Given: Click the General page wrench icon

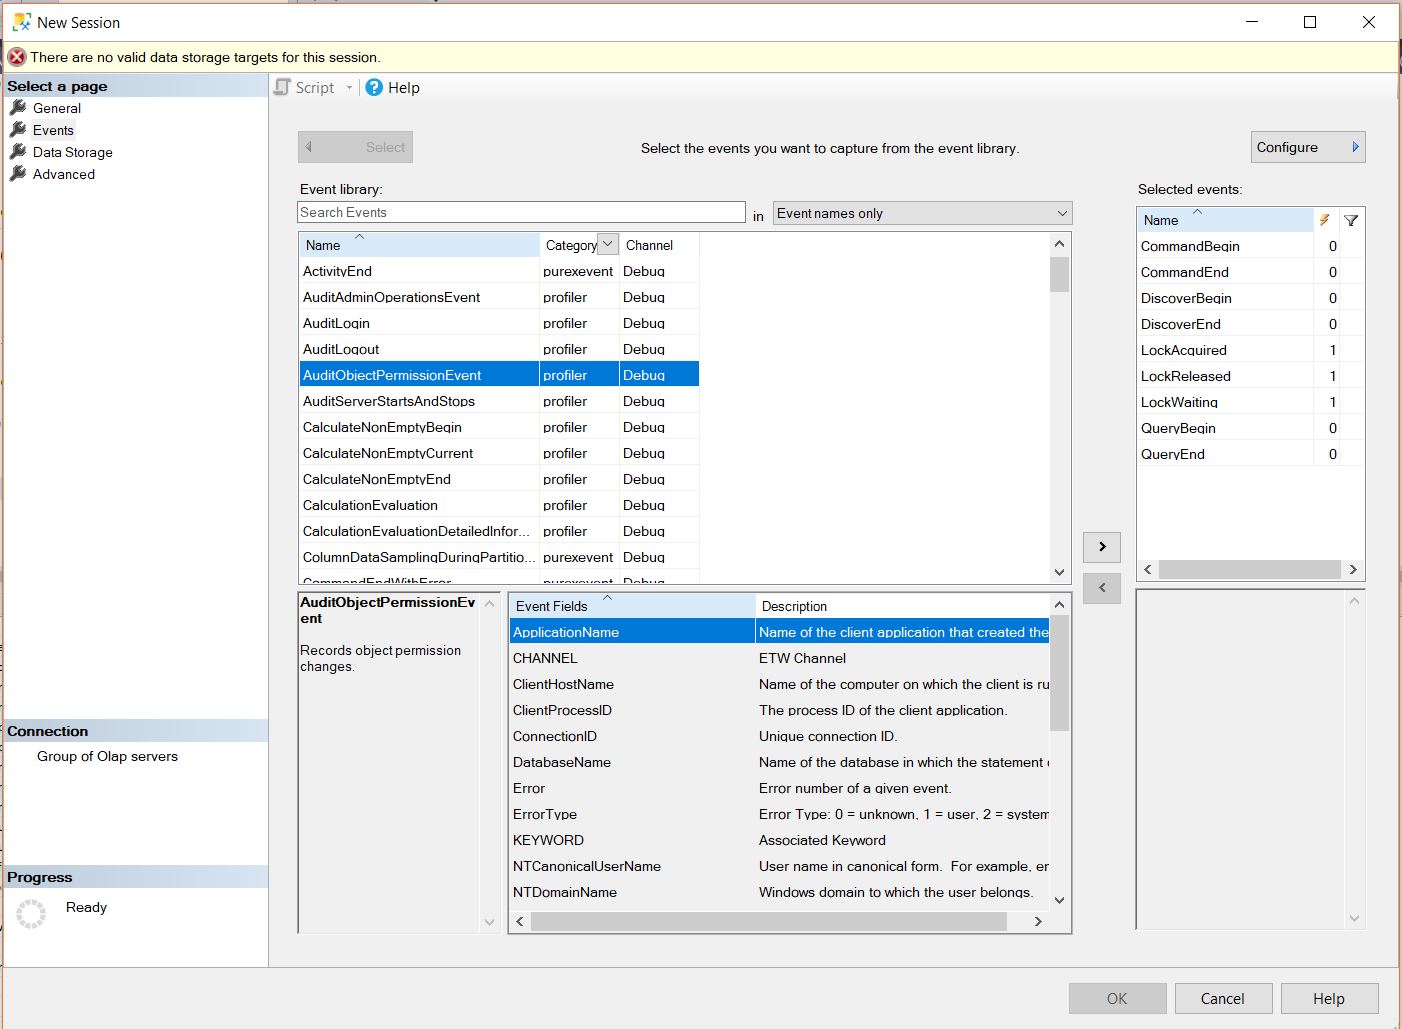Looking at the screenshot, I should coord(18,107).
